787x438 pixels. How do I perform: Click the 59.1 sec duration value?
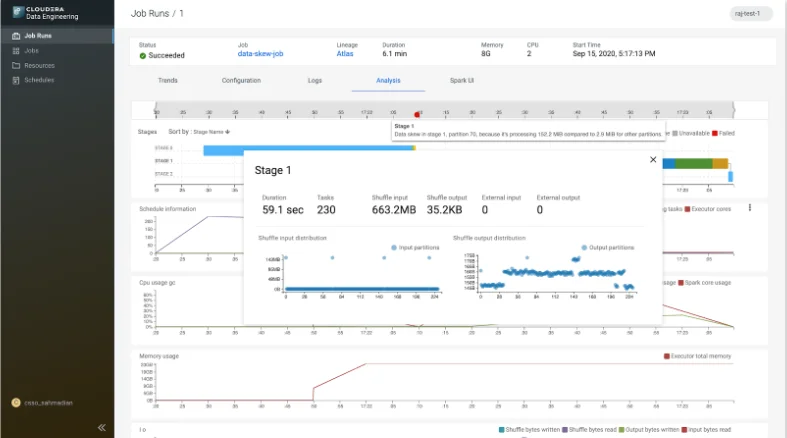tap(283, 210)
